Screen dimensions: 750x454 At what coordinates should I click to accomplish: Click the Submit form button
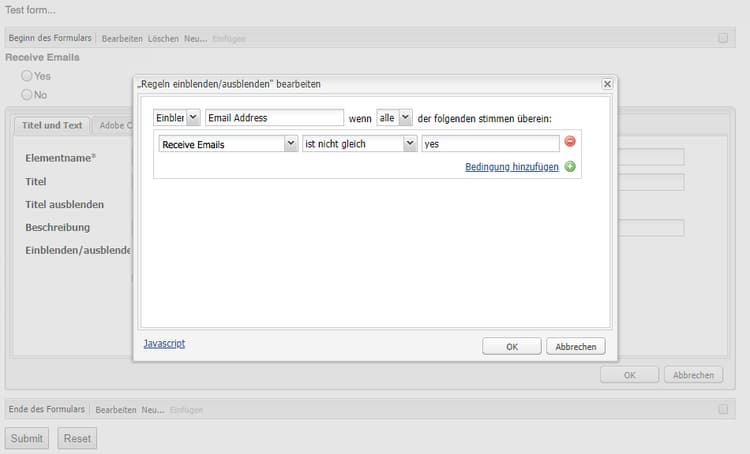[x=27, y=438]
